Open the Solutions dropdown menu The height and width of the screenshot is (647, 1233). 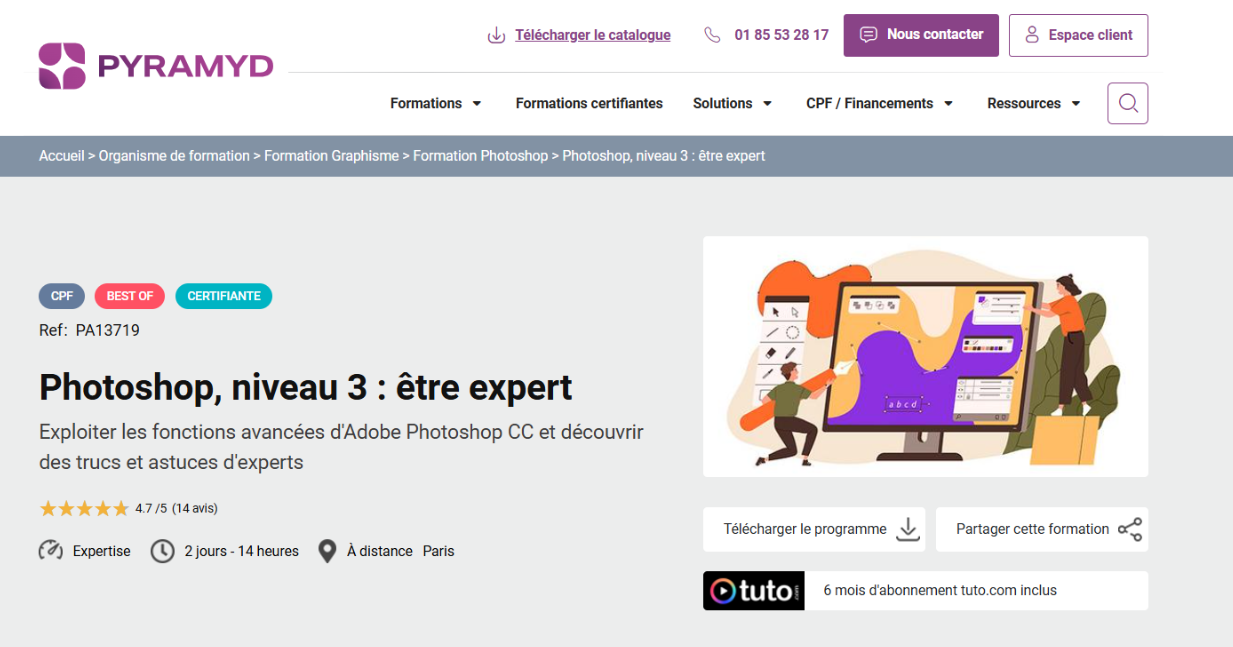(732, 103)
